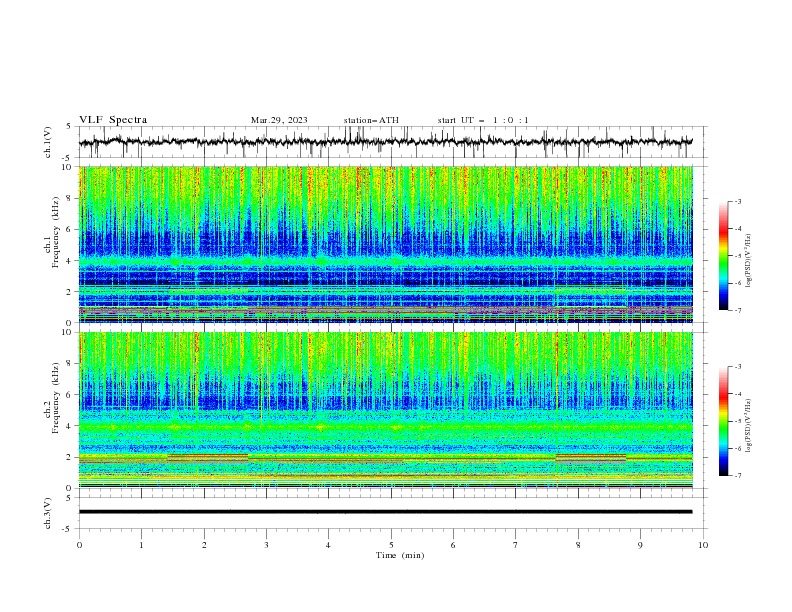Image resolution: width=792 pixels, height=612 pixels.
Task: Click the '0' tick on the time axis
Action: coord(79,545)
